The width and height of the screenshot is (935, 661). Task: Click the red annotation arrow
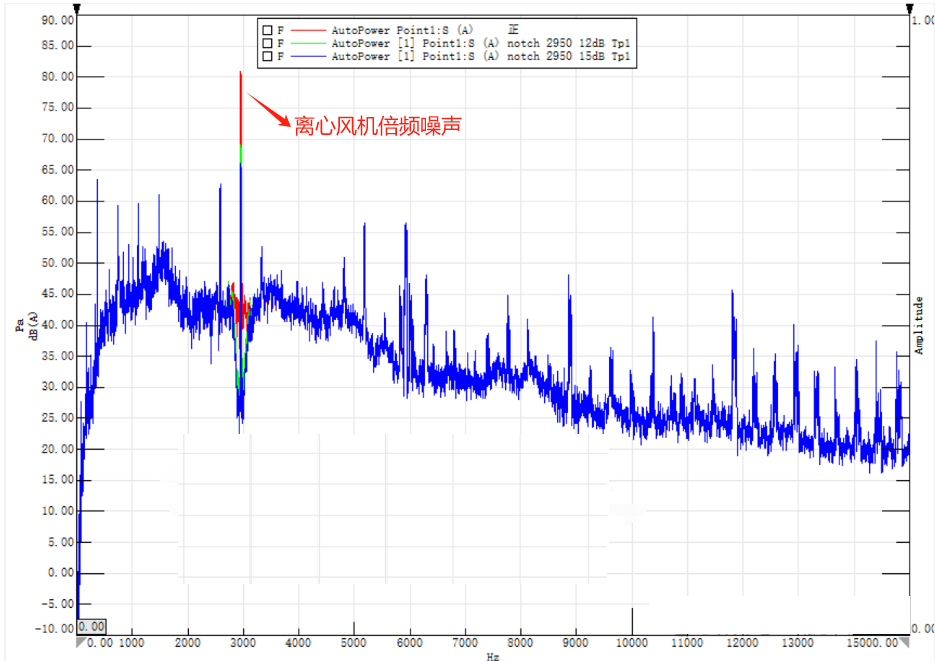pyautogui.click(x=268, y=108)
